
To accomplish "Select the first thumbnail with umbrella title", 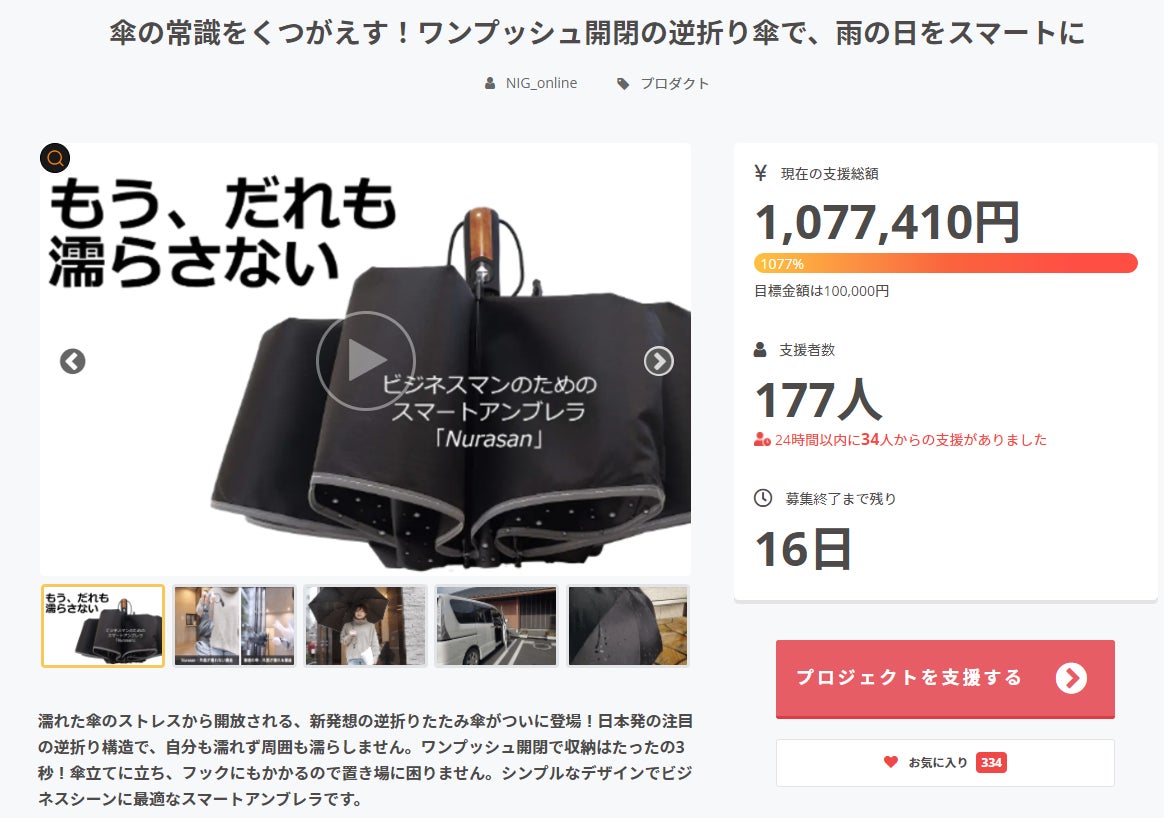I will click(x=102, y=626).
